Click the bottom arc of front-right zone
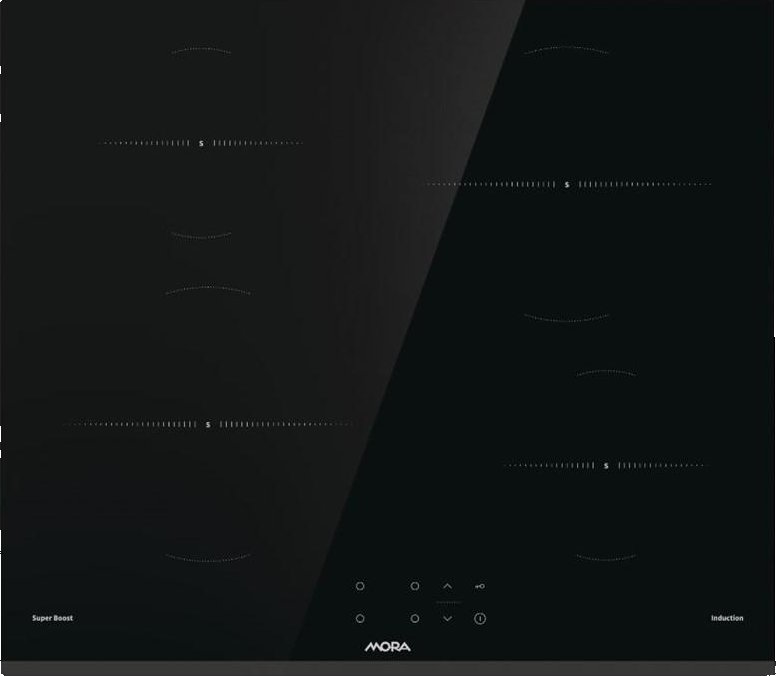 click(x=606, y=557)
